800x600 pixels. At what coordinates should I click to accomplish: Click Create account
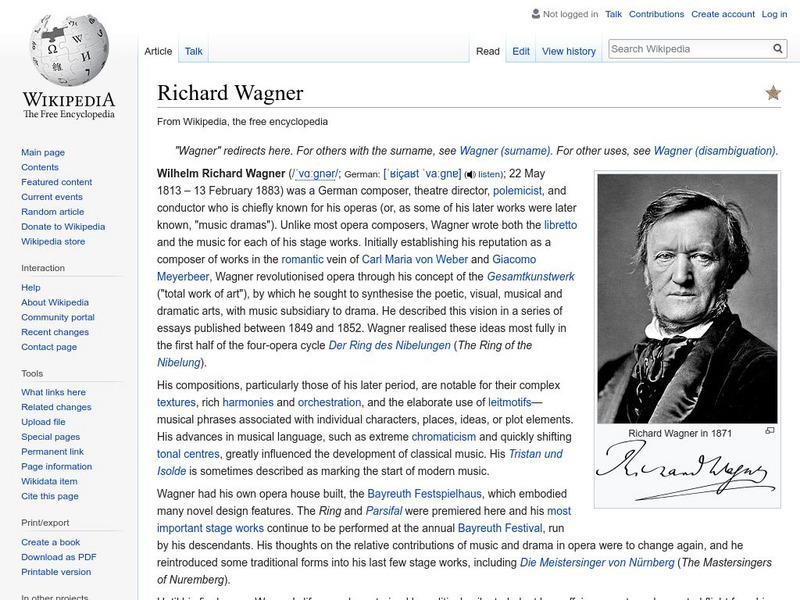(x=722, y=14)
